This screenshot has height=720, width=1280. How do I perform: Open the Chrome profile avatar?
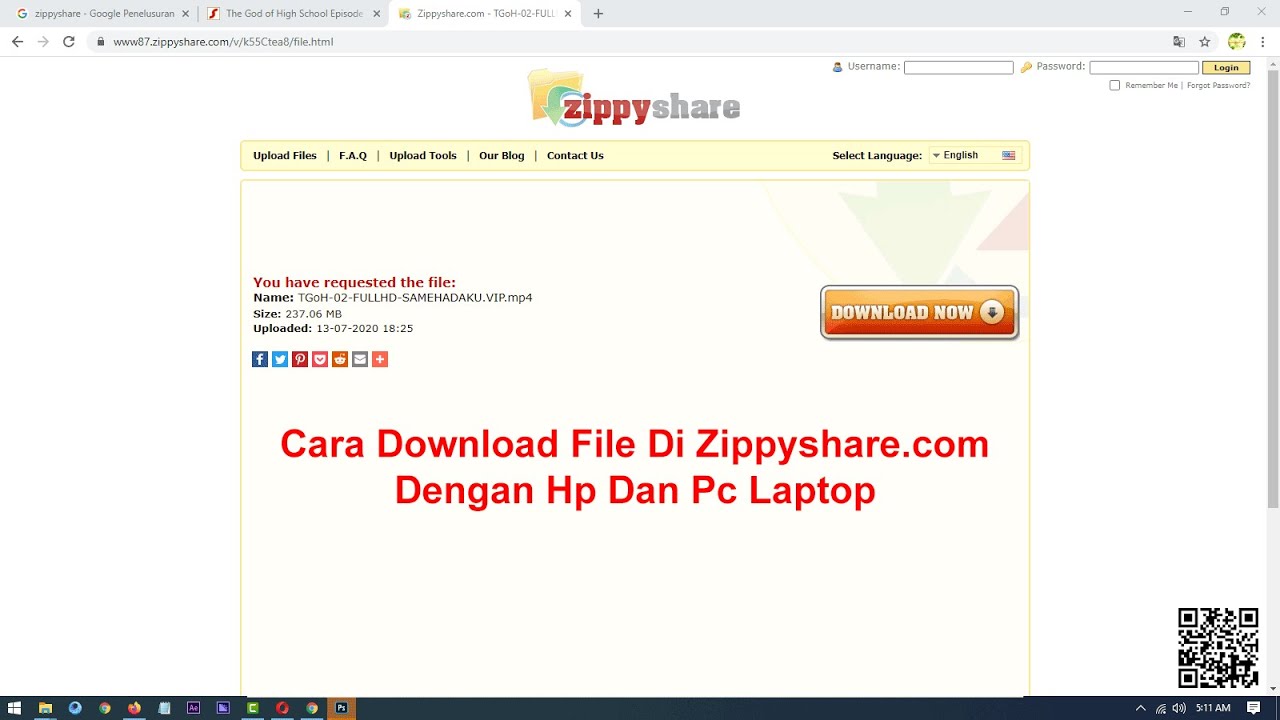pyautogui.click(x=1237, y=42)
